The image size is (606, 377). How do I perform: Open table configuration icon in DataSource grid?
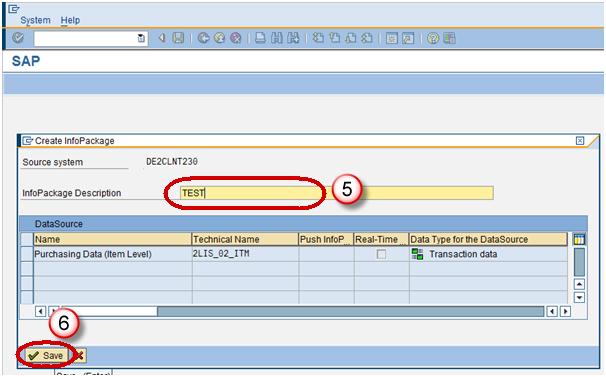[579, 239]
